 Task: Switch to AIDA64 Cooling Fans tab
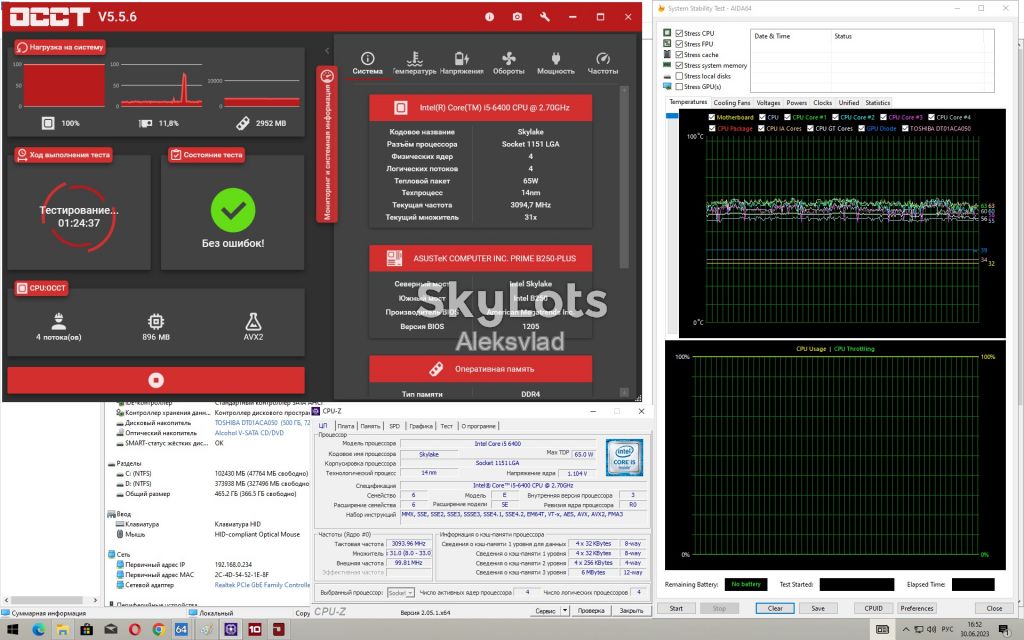coord(731,103)
